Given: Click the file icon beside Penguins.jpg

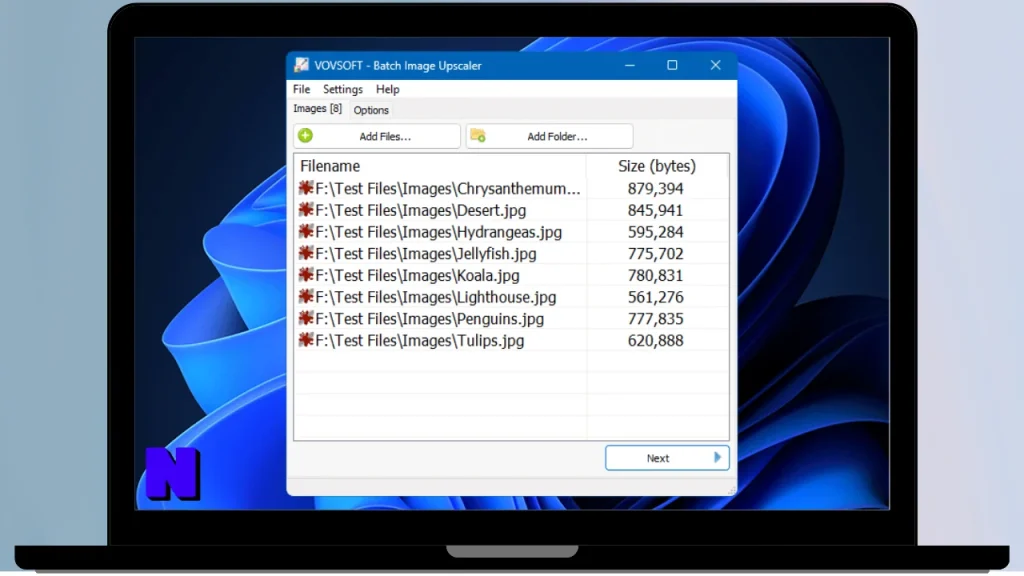Looking at the screenshot, I should (306, 318).
